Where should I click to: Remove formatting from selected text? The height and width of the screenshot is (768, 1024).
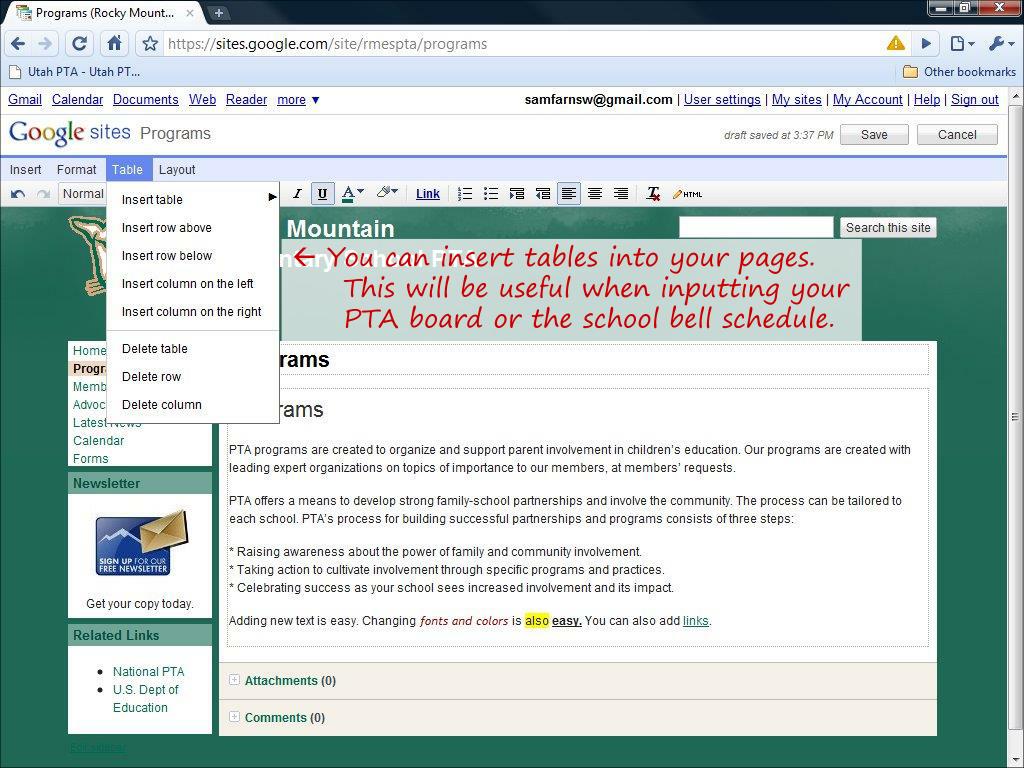(653, 193)
